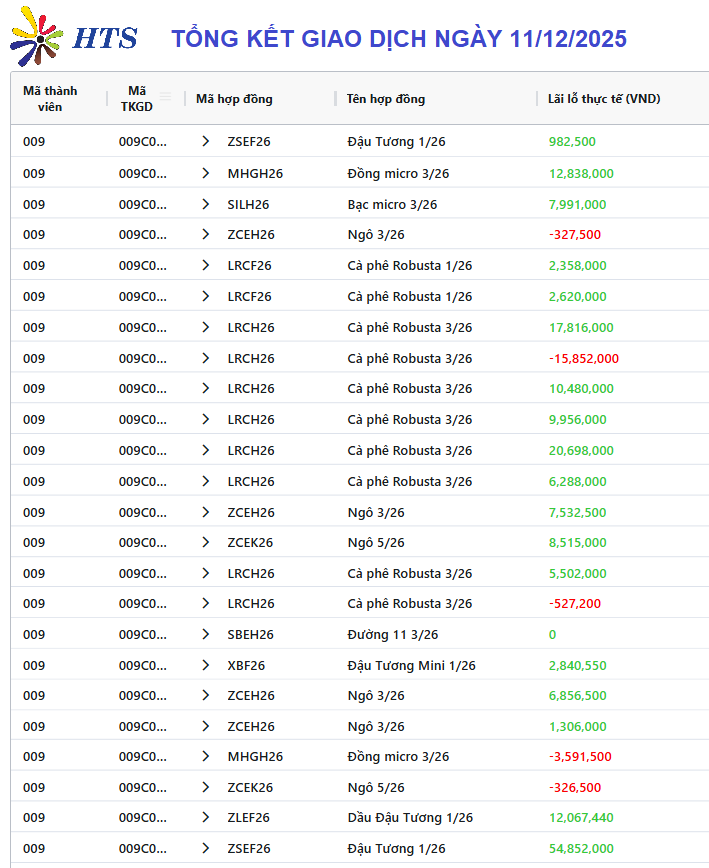Sort by Mã hợp đồng column header
Image resolution: width=709 pixels, height=868 pixels.
(234, 98)
